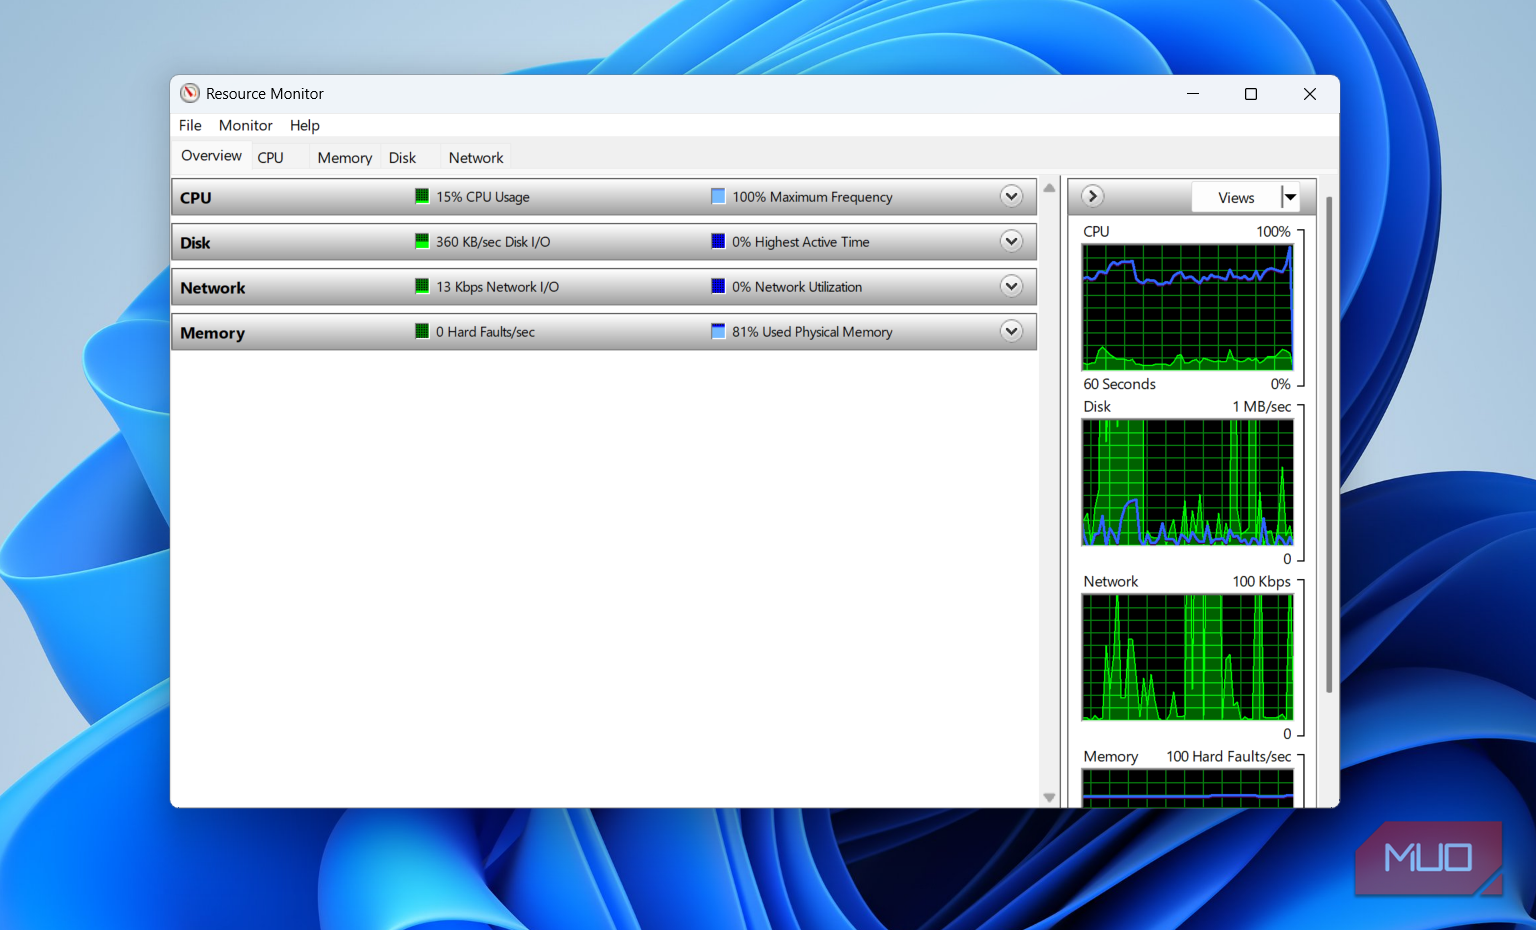This screenshot has width=1536, height=930.
Task: Expand the CPU section with its chevron
Action: [x=1011, y=196]
